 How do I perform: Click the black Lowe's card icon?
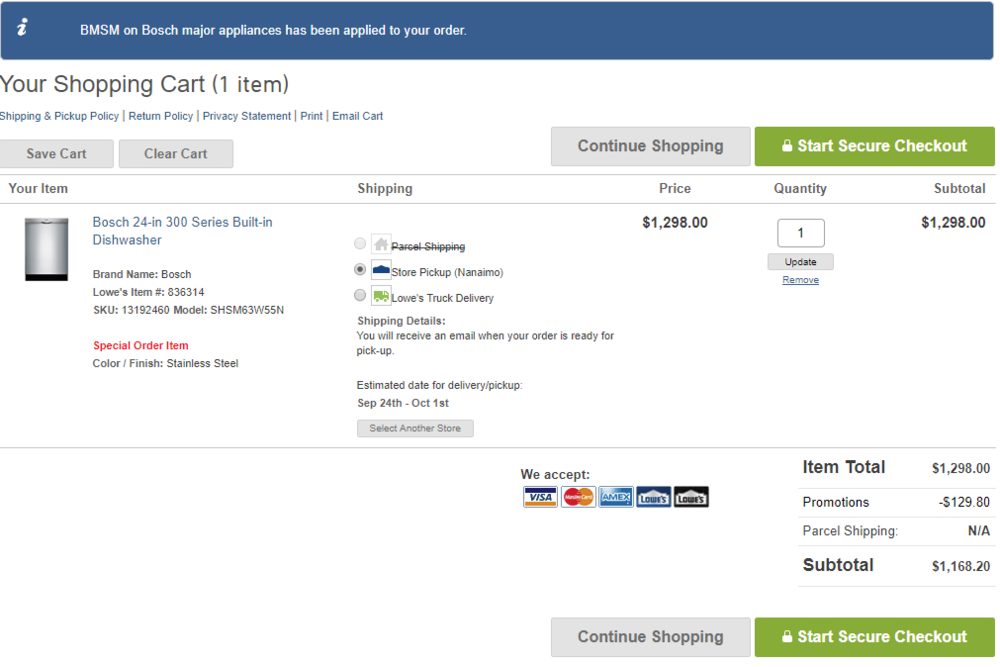691,497
